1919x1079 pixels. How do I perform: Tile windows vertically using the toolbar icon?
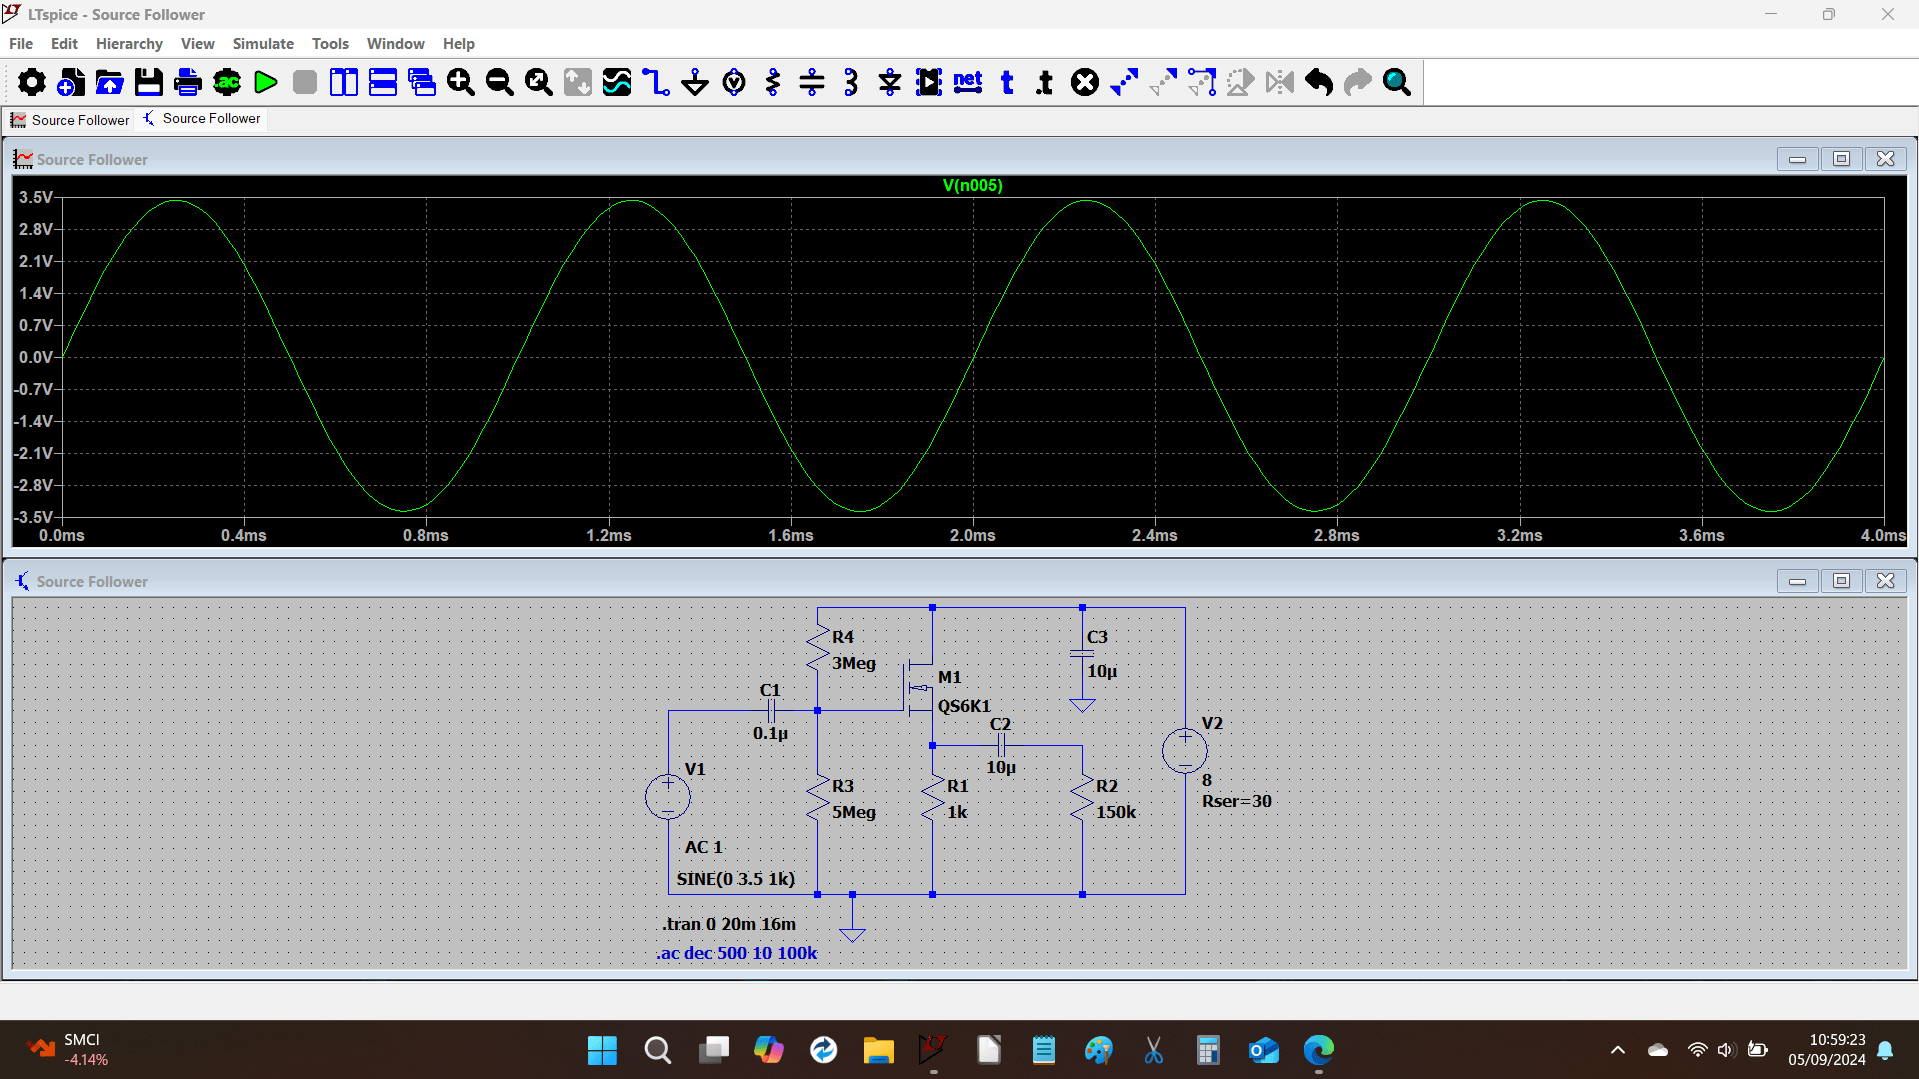[344, 82]
